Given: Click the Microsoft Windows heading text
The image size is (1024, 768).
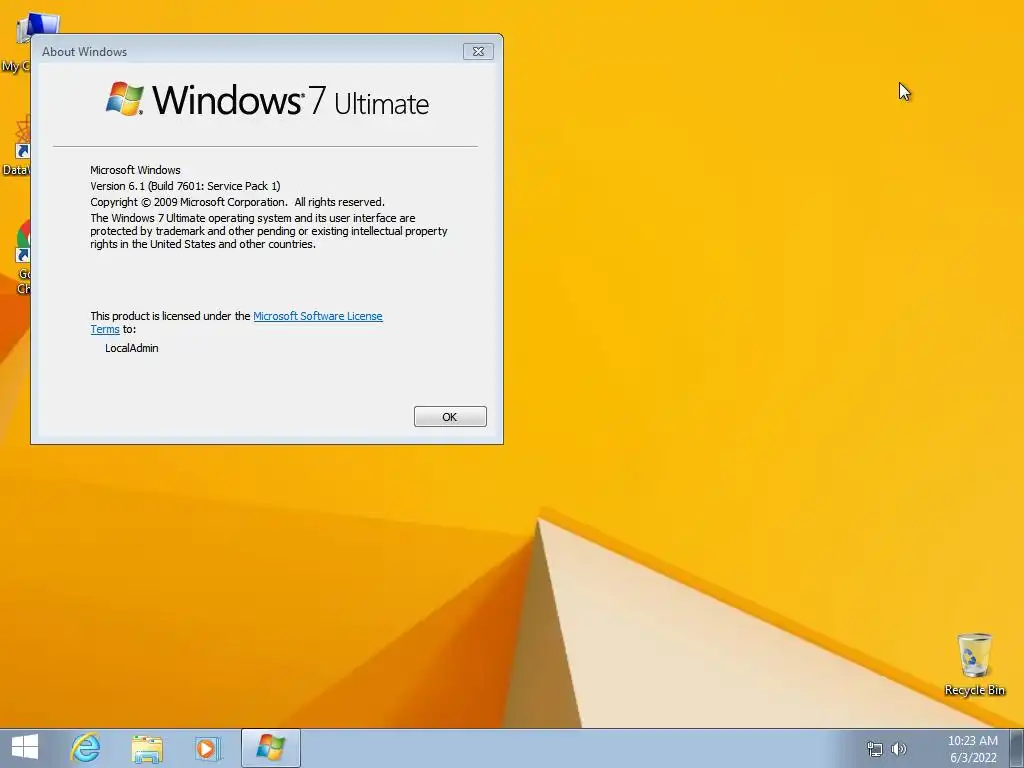Looking at the screenshot, I should click(x=135, y=170).
